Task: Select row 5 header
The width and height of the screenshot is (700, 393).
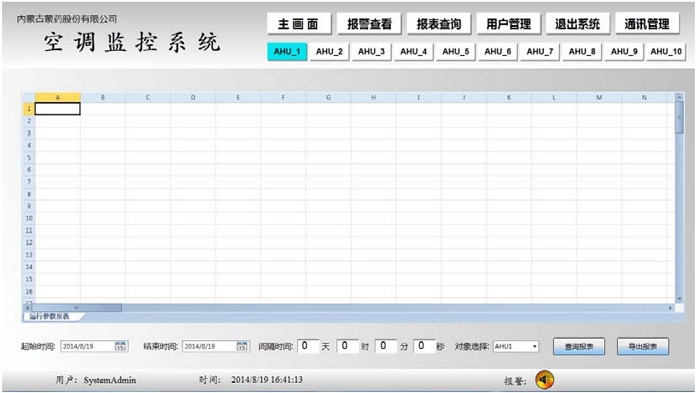Action: tap(29, 157)
